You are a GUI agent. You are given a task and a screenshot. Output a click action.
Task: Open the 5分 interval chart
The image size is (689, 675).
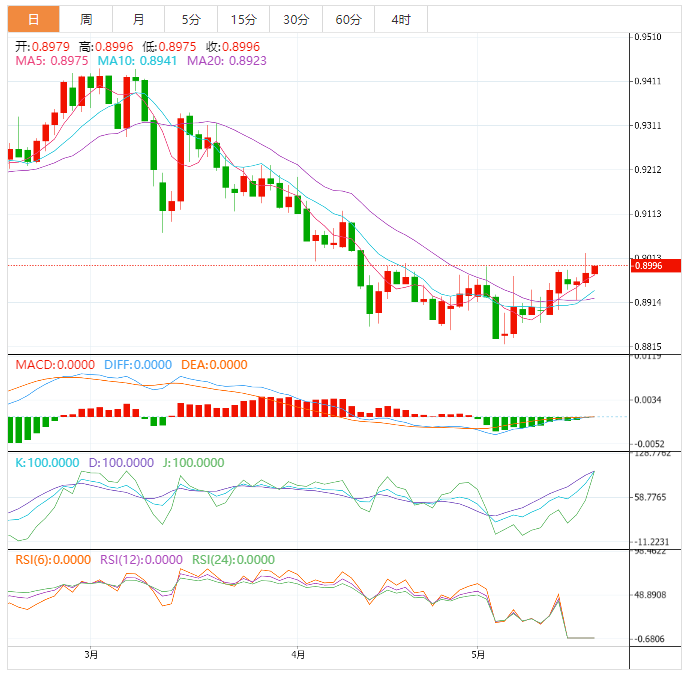tap(190, 19)
